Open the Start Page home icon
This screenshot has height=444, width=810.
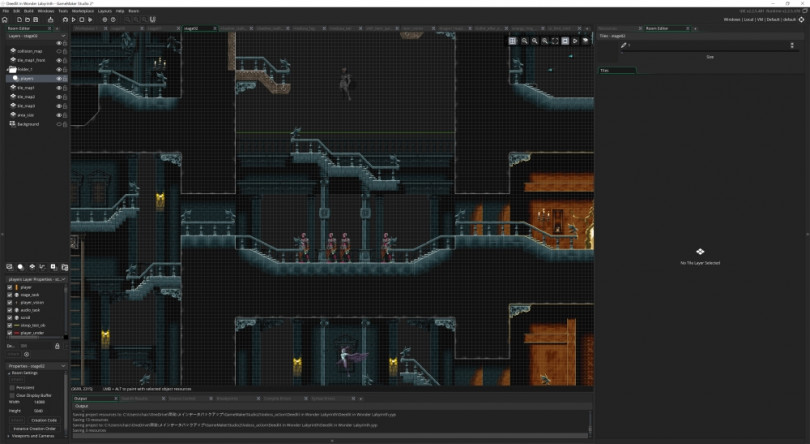[x=5, y=20]
